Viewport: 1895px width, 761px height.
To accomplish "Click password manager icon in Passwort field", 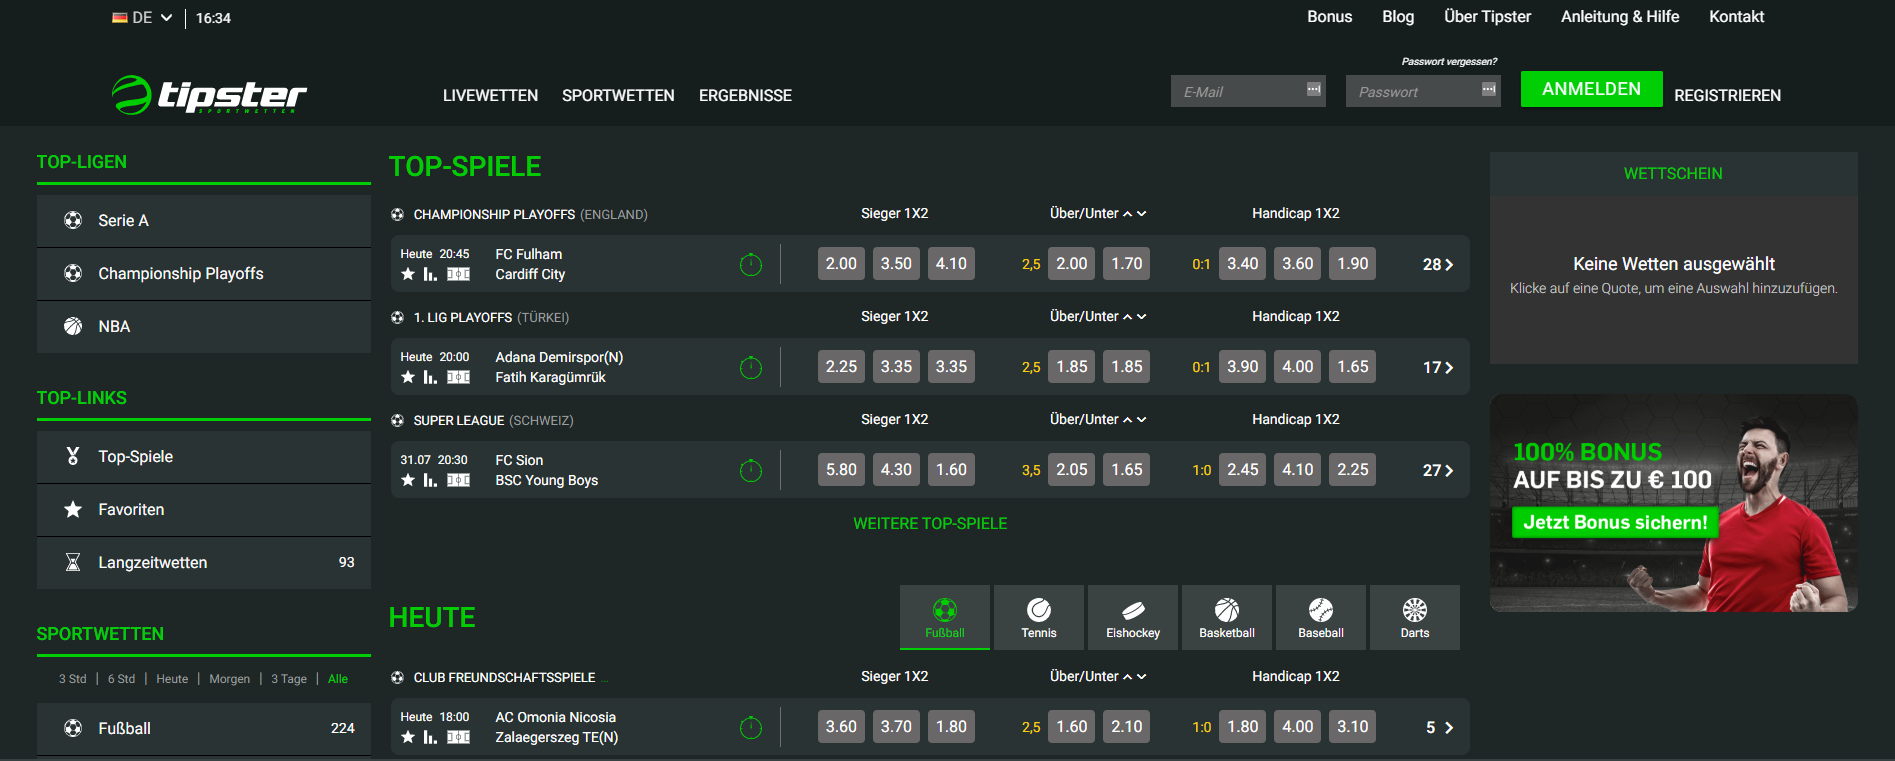I will coord(1489,89).
